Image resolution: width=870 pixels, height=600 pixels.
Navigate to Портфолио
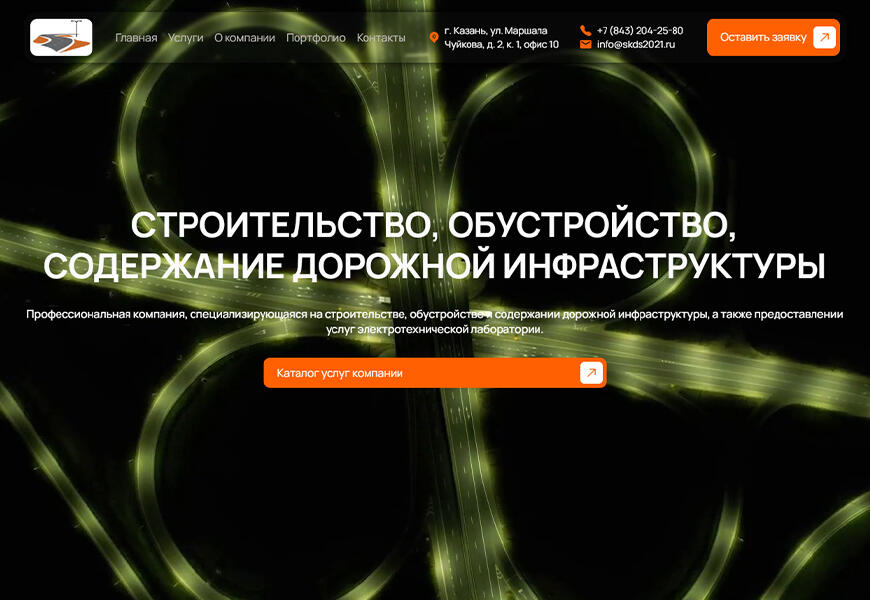click(x=315, y=38)
